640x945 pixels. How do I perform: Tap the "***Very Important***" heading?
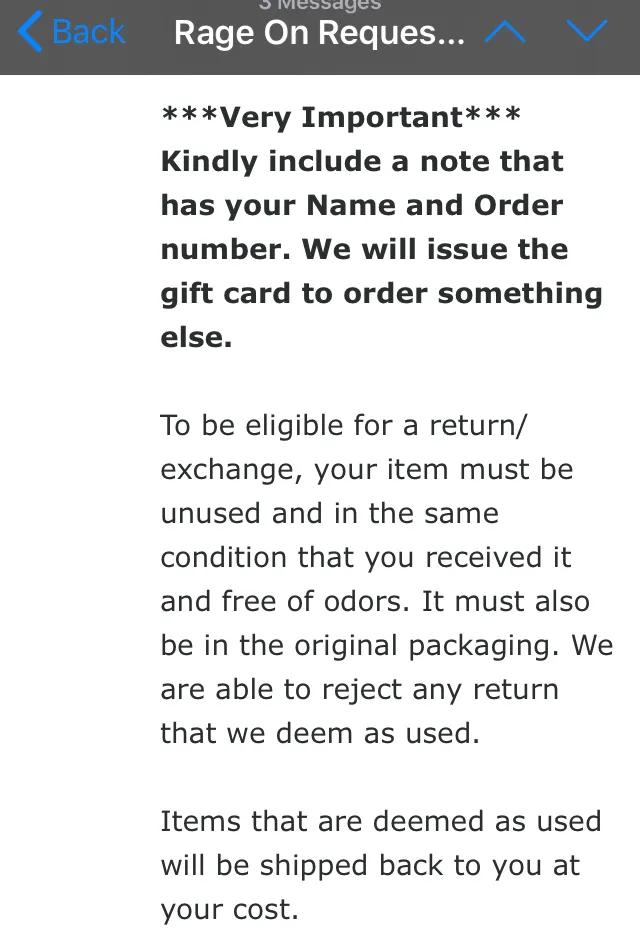point(341,118)
